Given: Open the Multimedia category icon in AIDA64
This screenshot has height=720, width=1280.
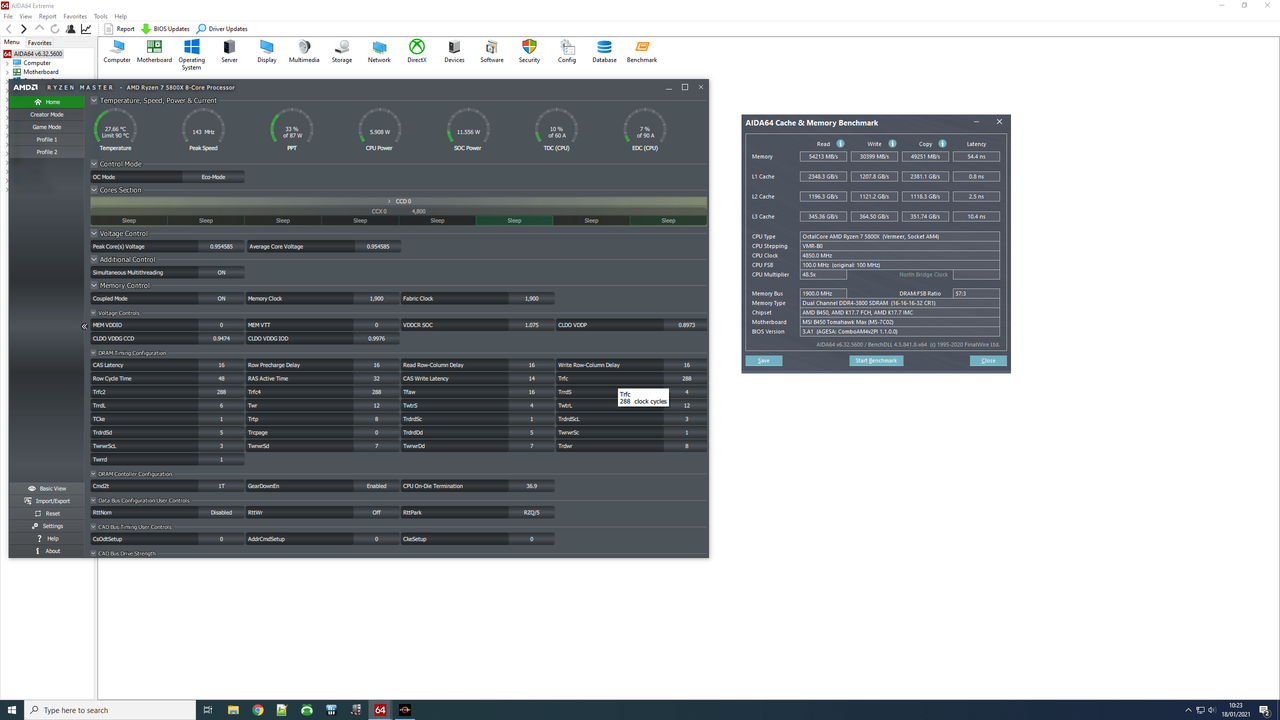Looking at the screenshot, I should click(x=304, y=52).
